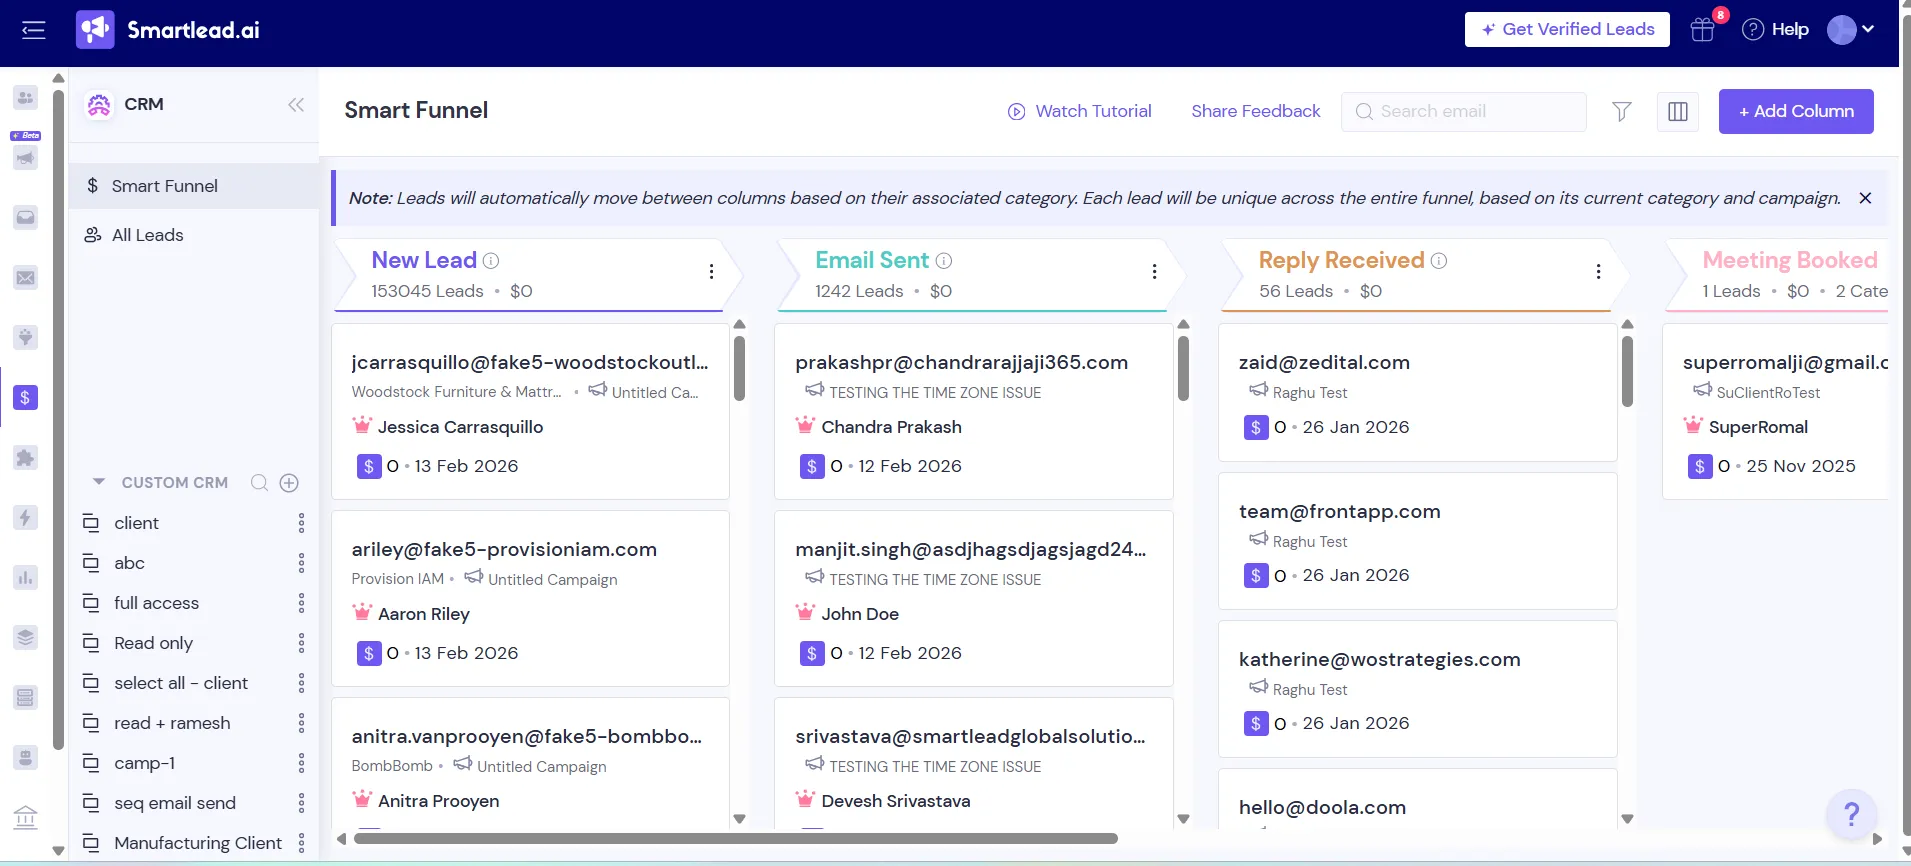Open the jcarrasquillo lead card
The height and width of the screenshot is (866, 1911).
click(x=530, y=412)
